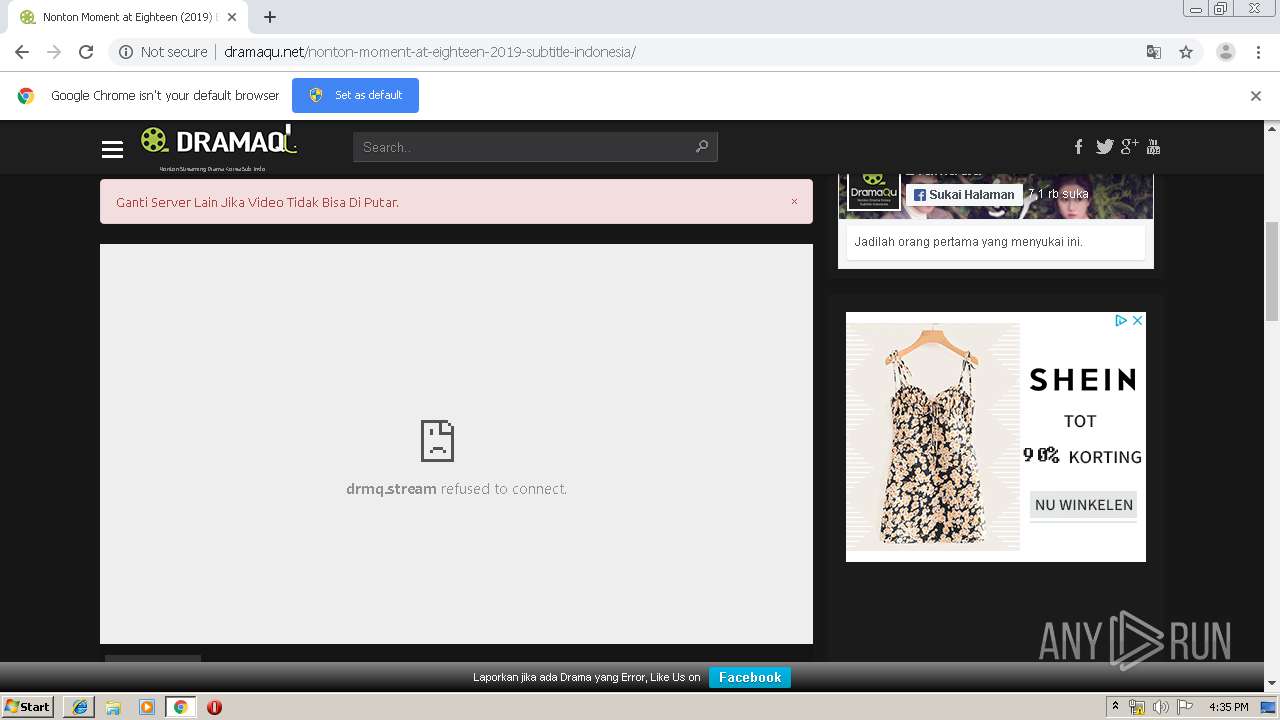Open the Windows Start menu
1280x720 pixels.
click(x=28, y=706)
